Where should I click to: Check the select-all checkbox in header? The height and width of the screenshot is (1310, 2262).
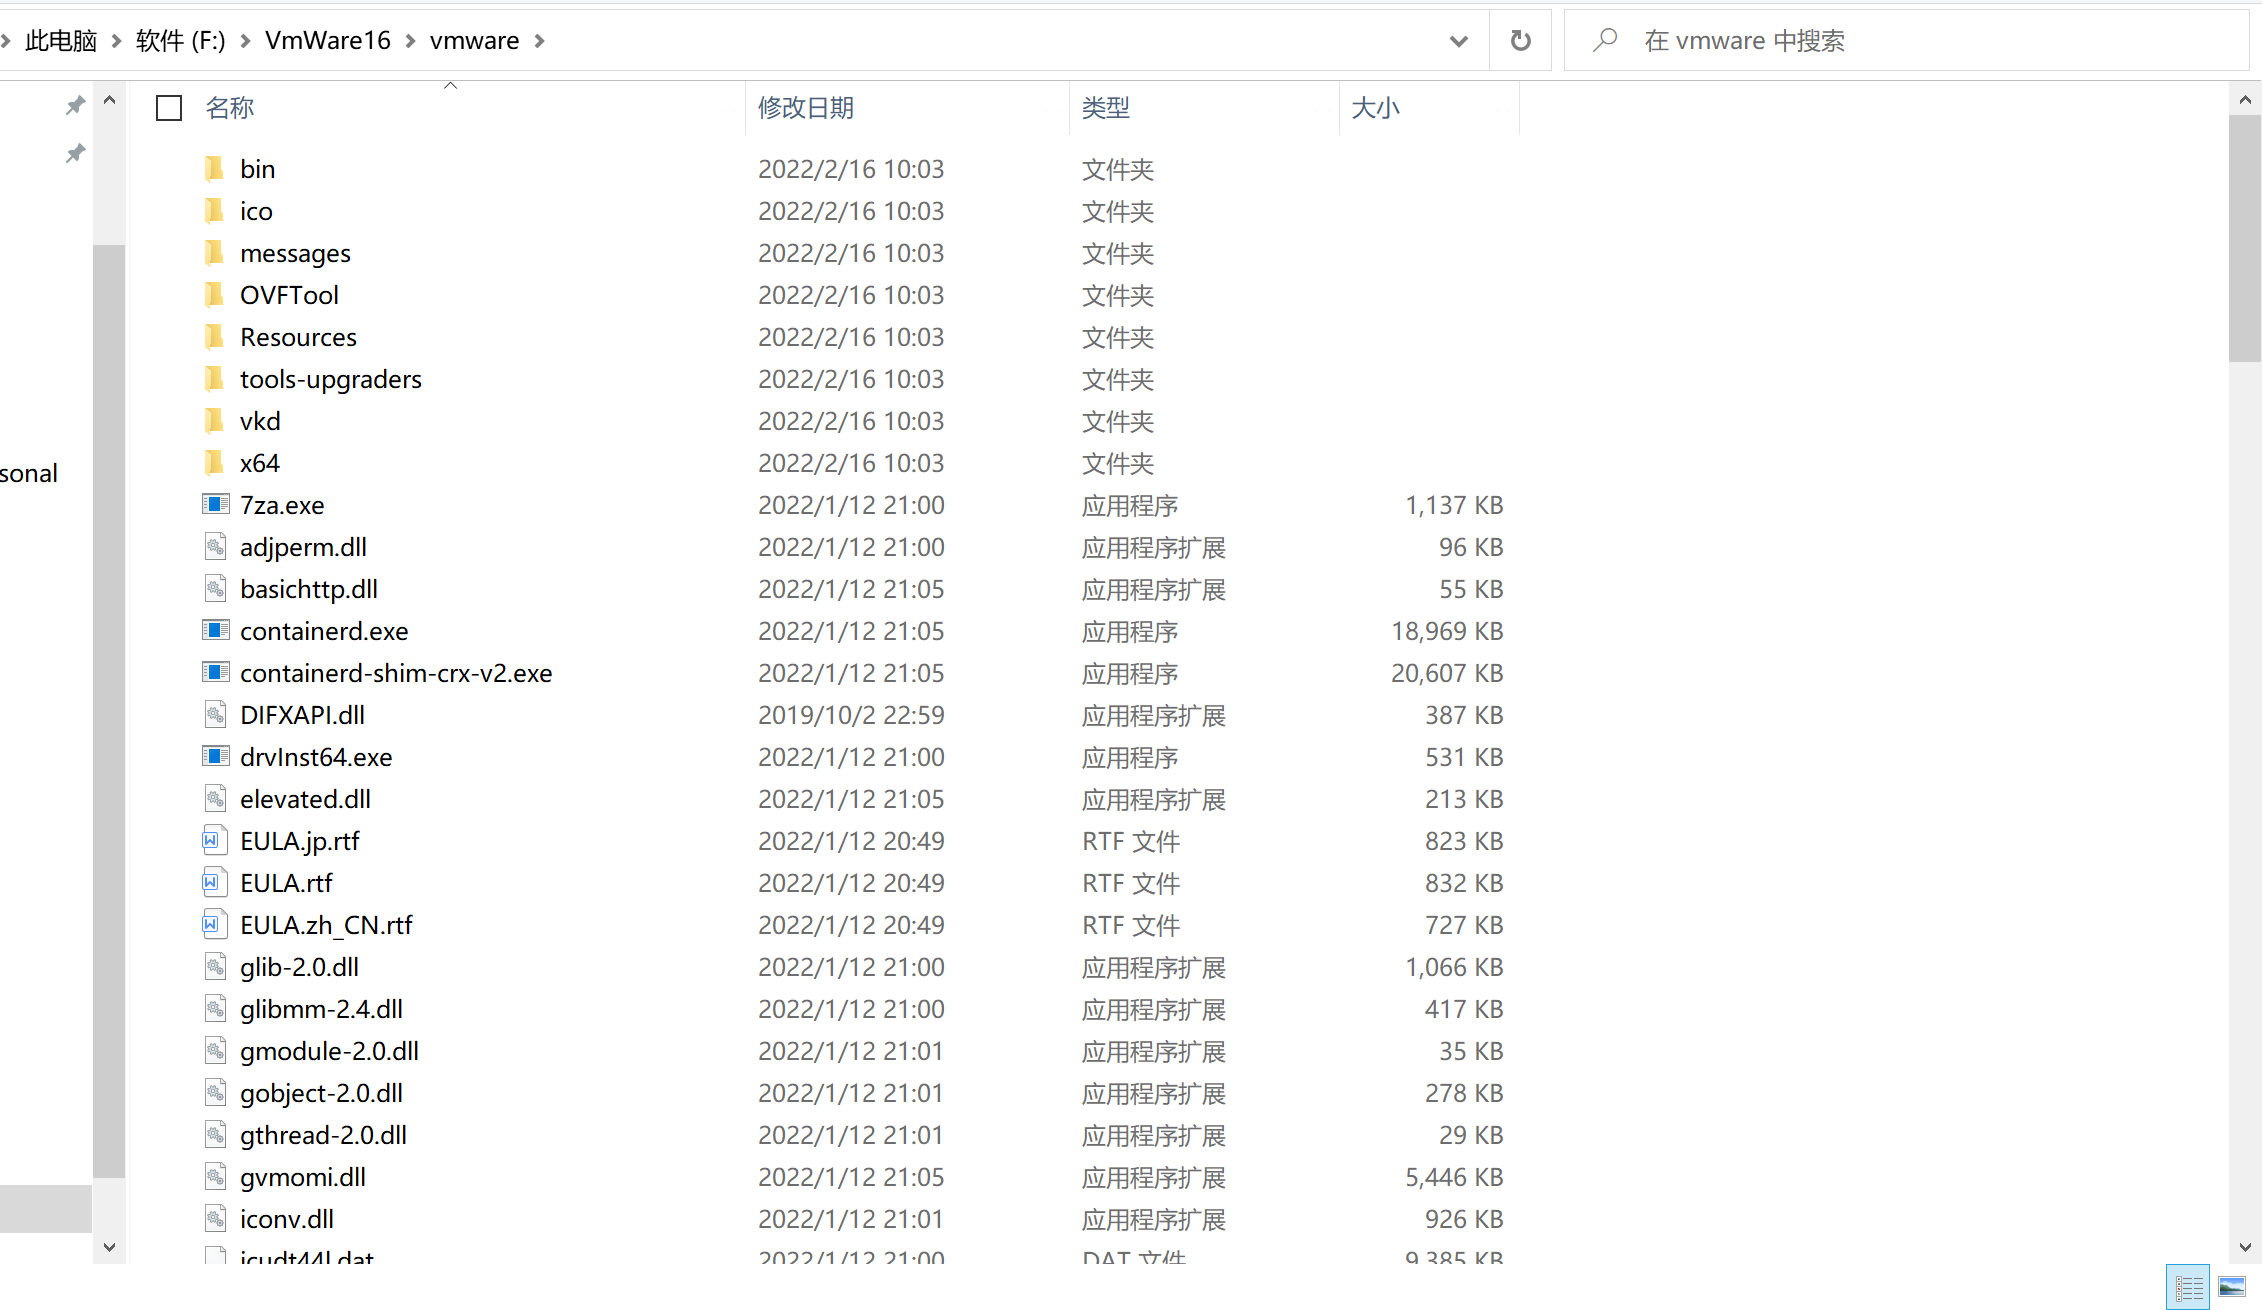(169, 108)
